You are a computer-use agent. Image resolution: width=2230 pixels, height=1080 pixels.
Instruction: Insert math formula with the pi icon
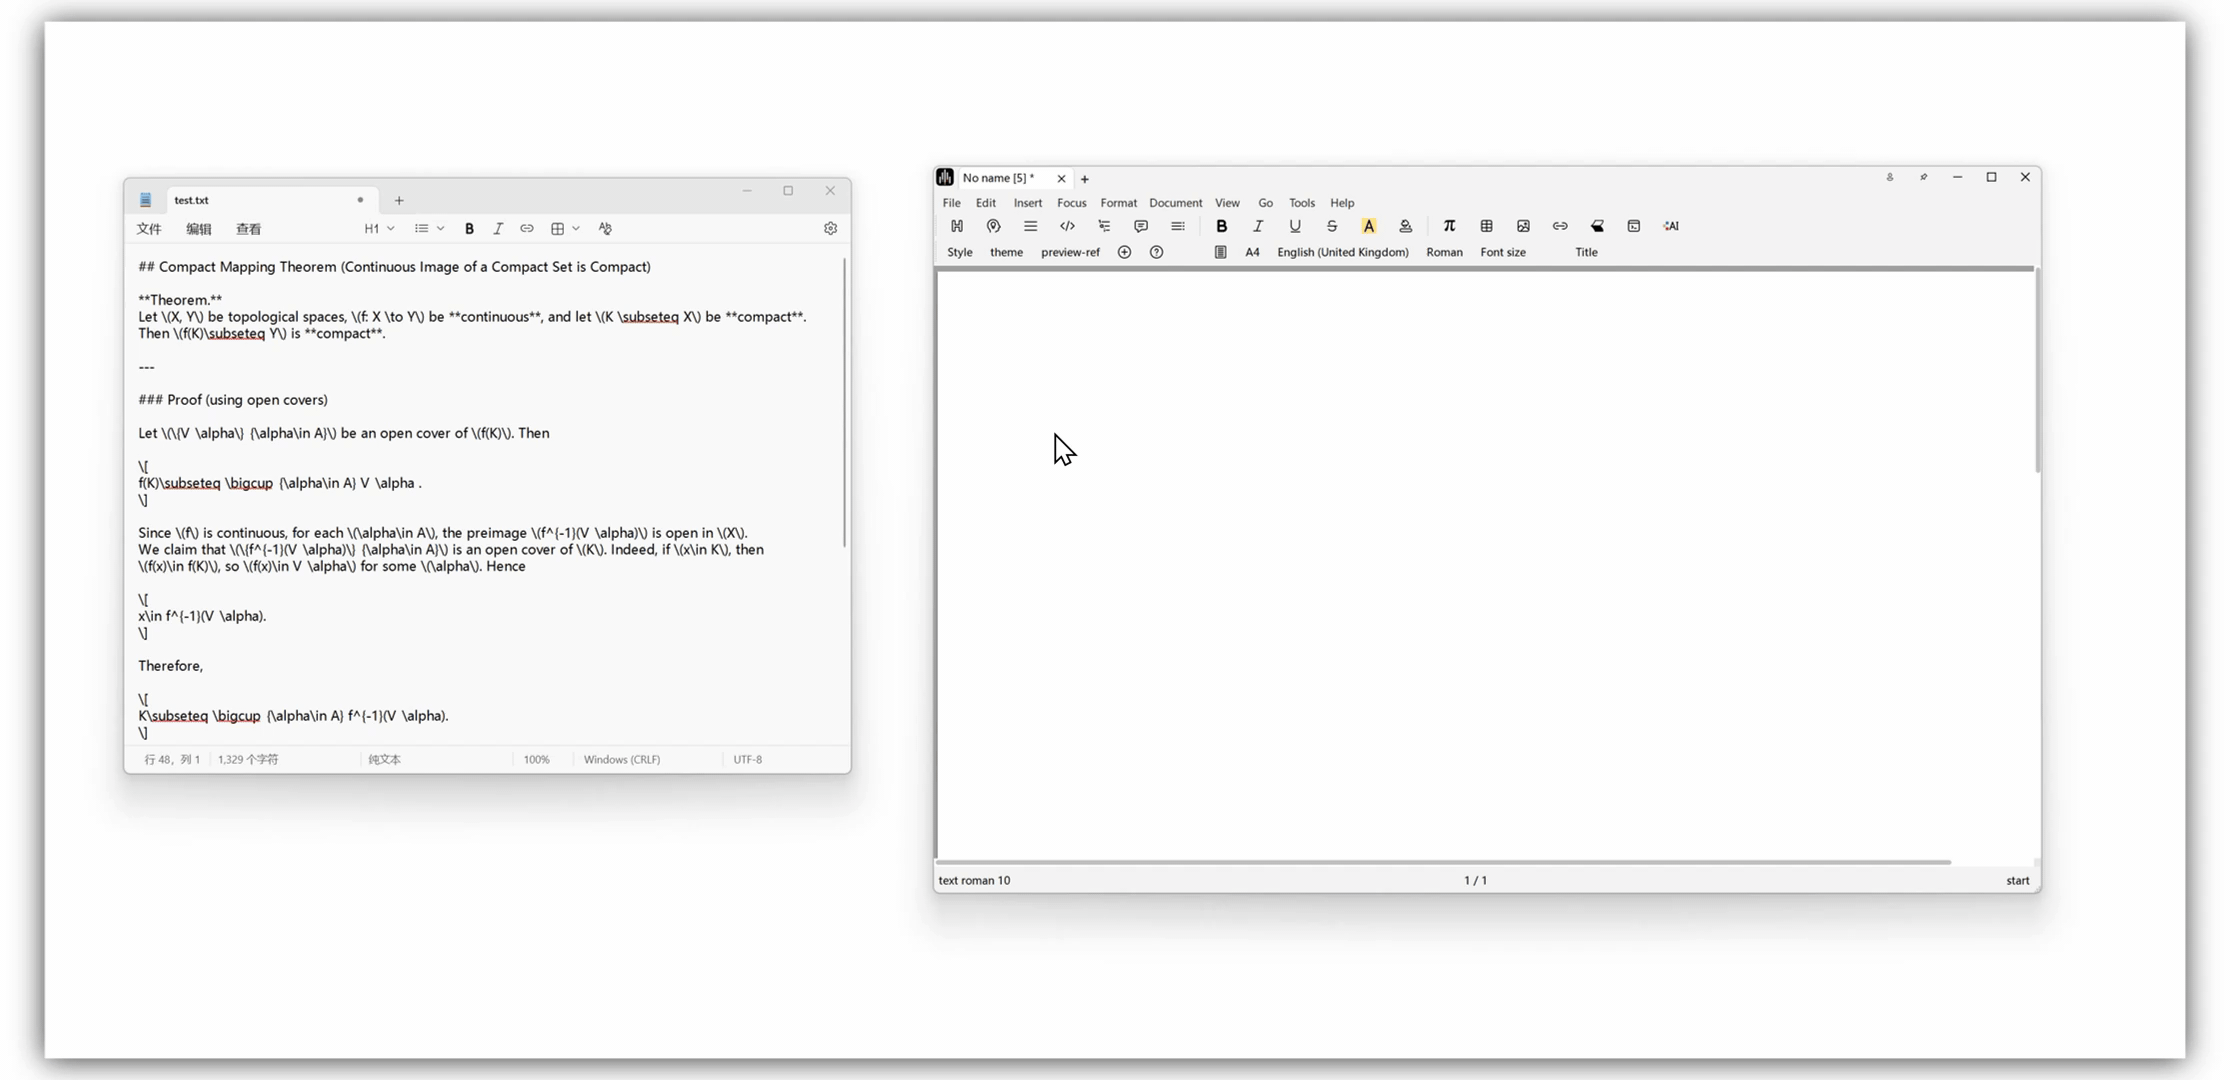(x=1449, y=226)
